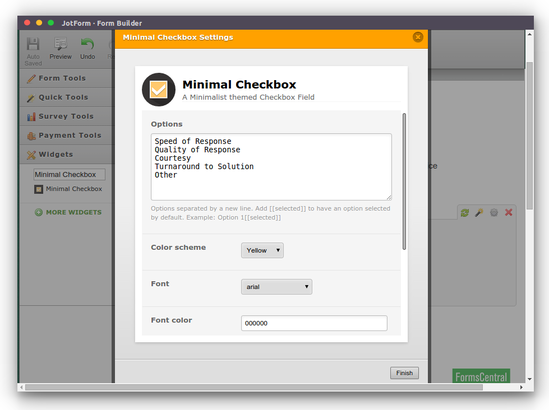Click the wand icon on field toolbar

(x=479, y=213)
